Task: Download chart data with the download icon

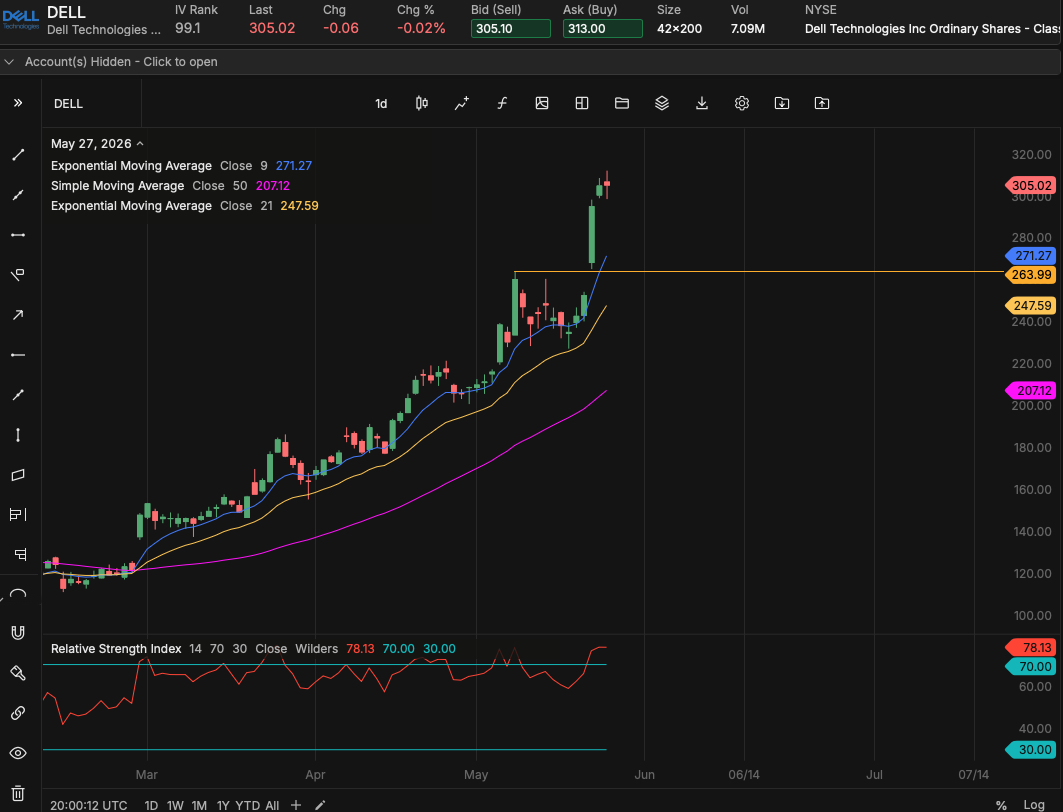Action: tap(702, 103)
